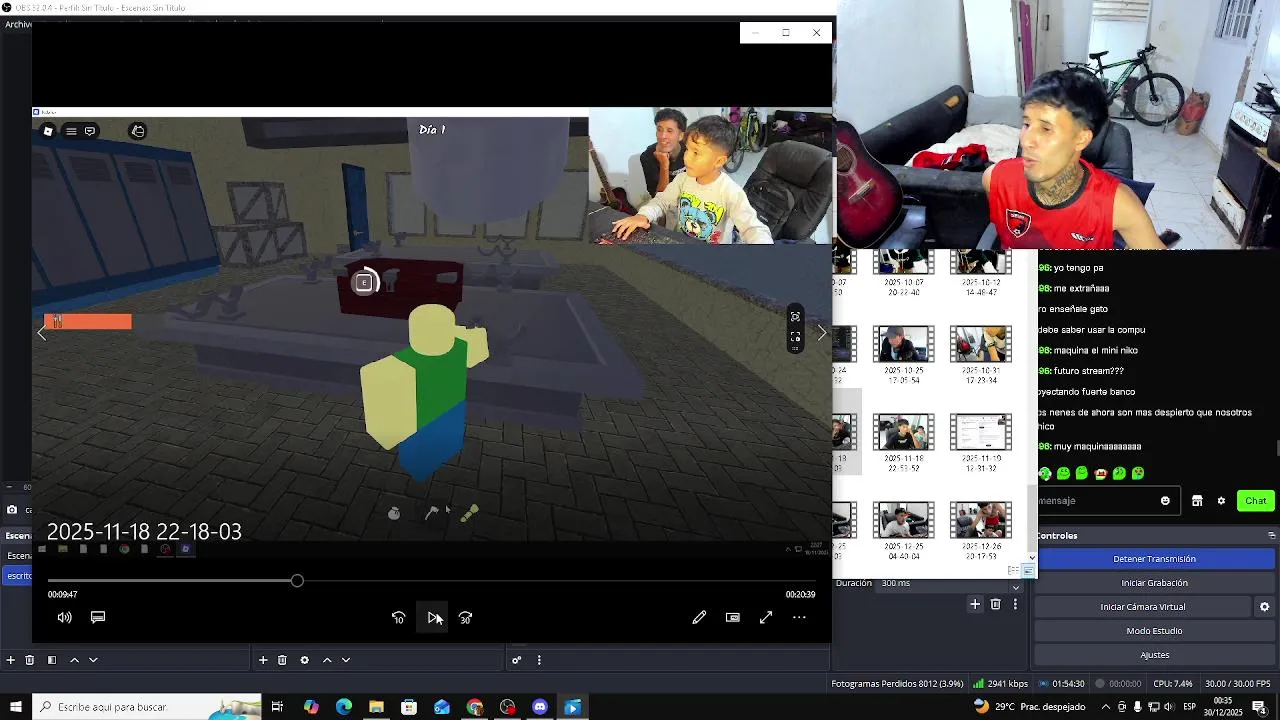
Task: Click Detener Transmisión button
Action: pos(1154,559)
